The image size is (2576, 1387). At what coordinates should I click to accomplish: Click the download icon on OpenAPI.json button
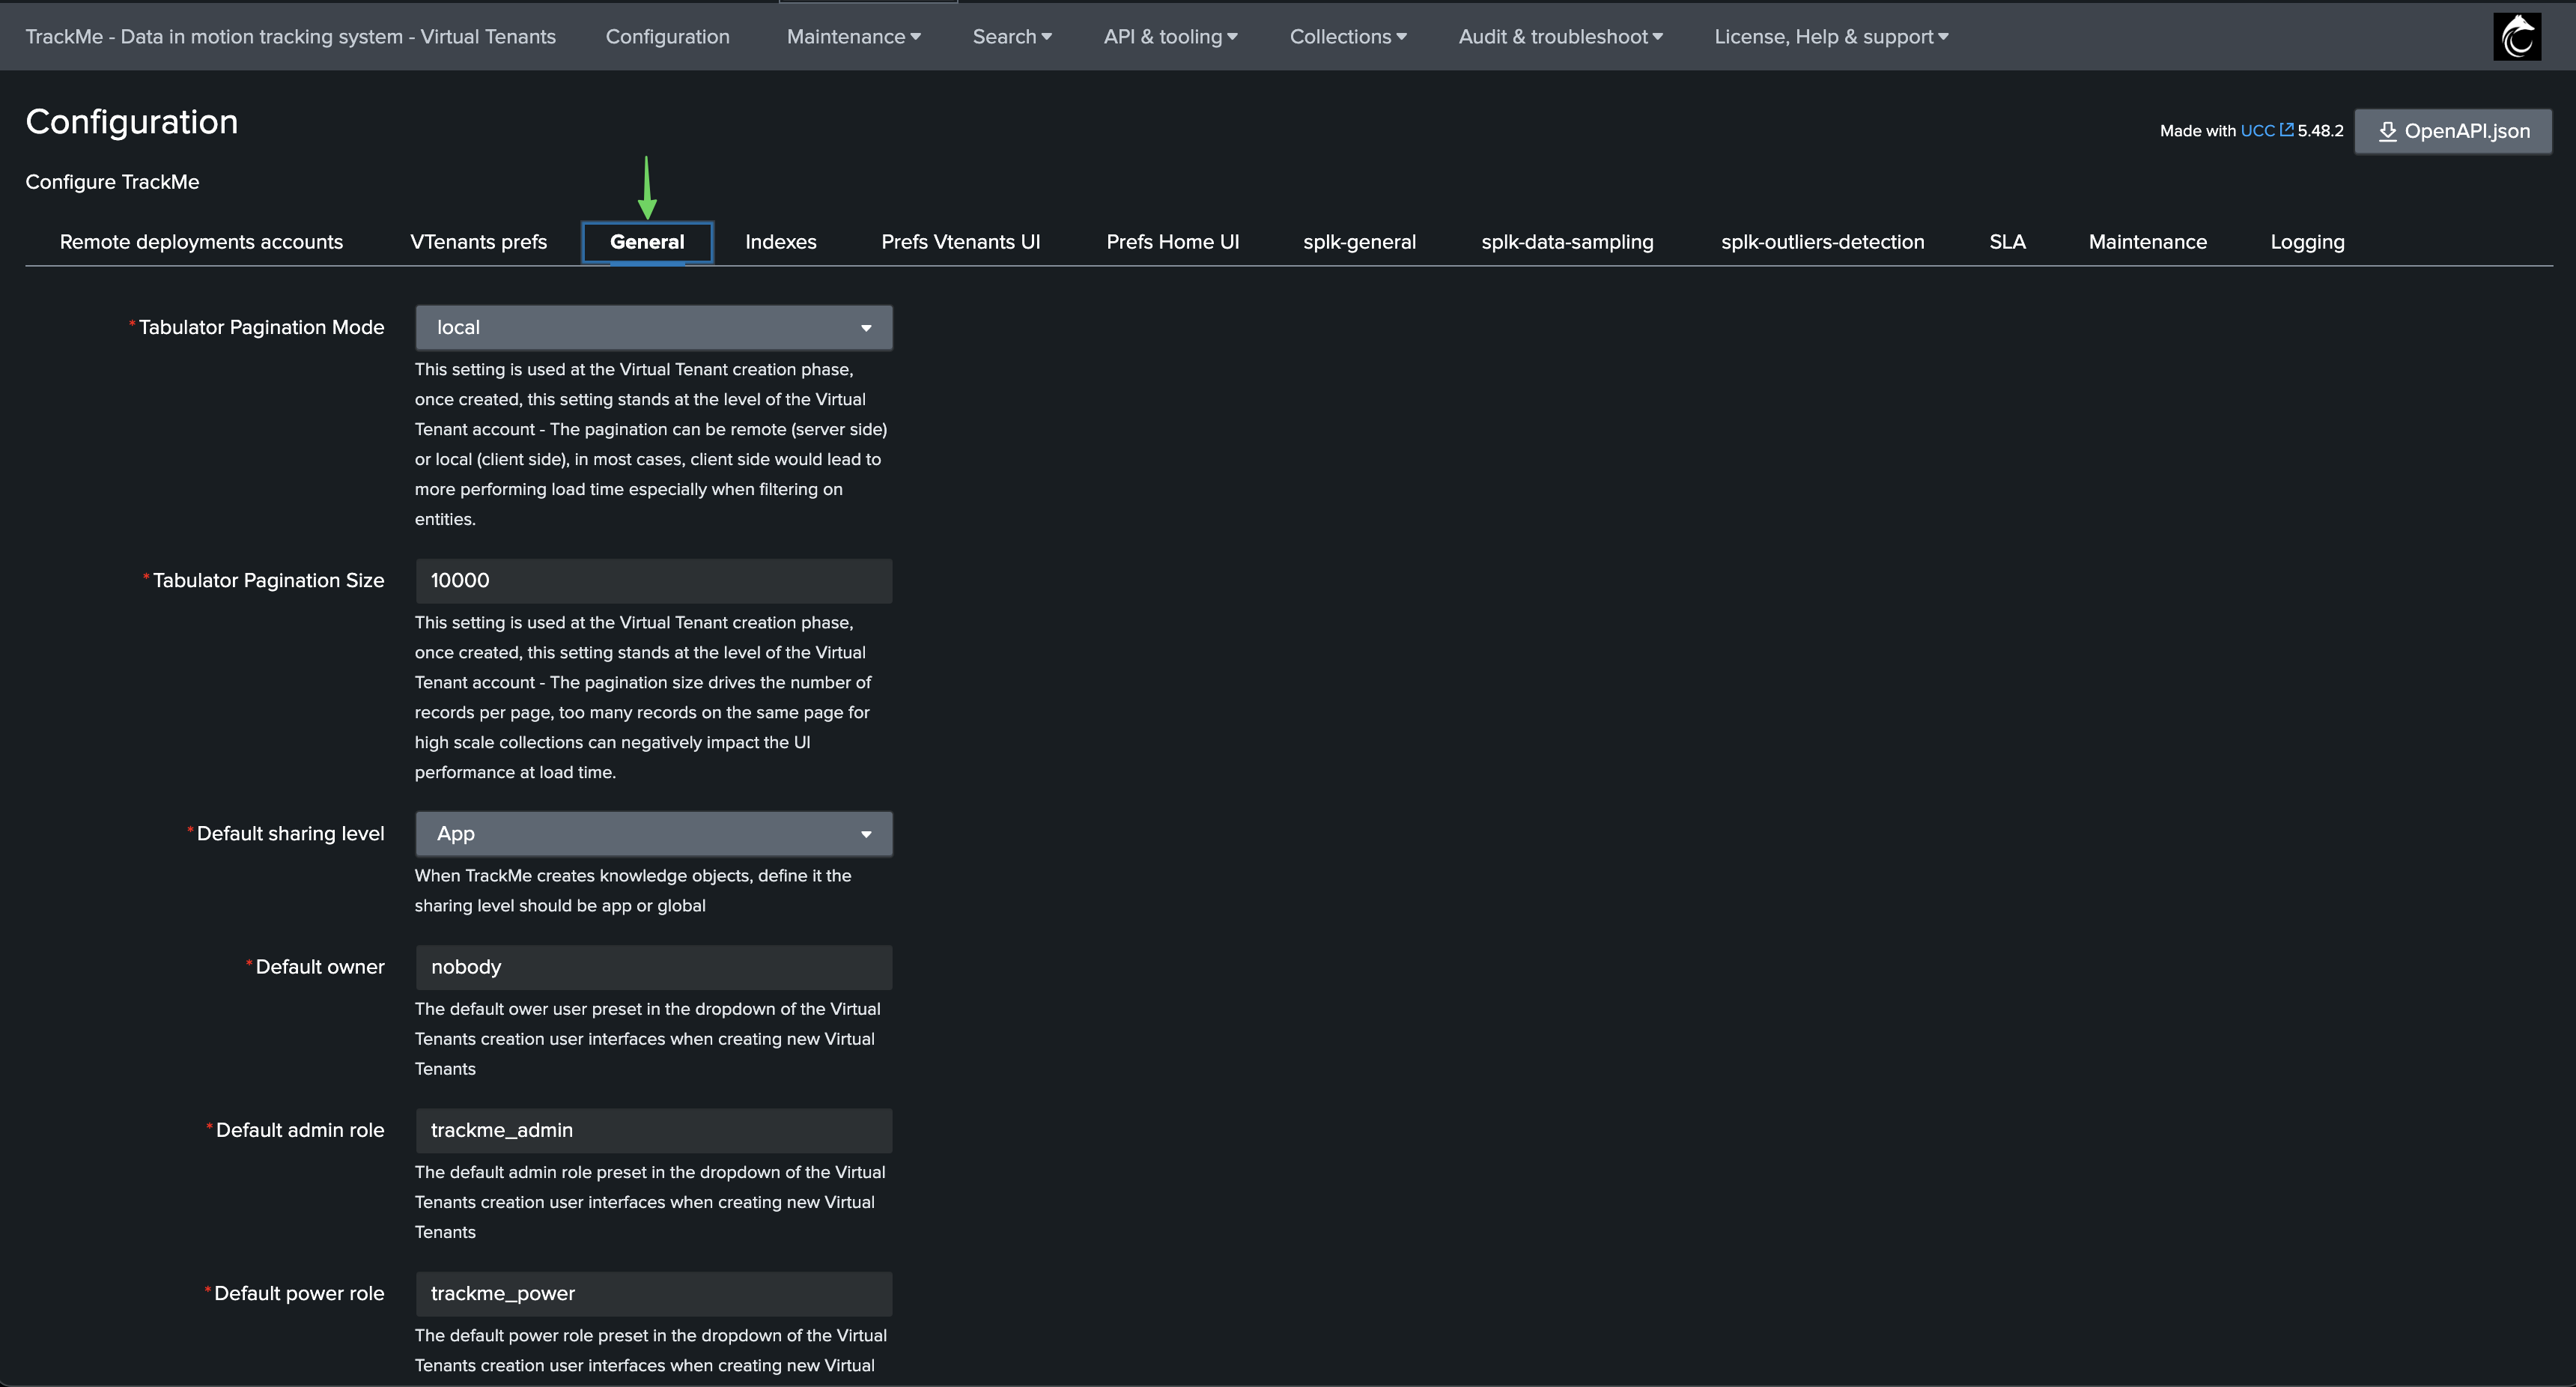(x=2387, y=131)
